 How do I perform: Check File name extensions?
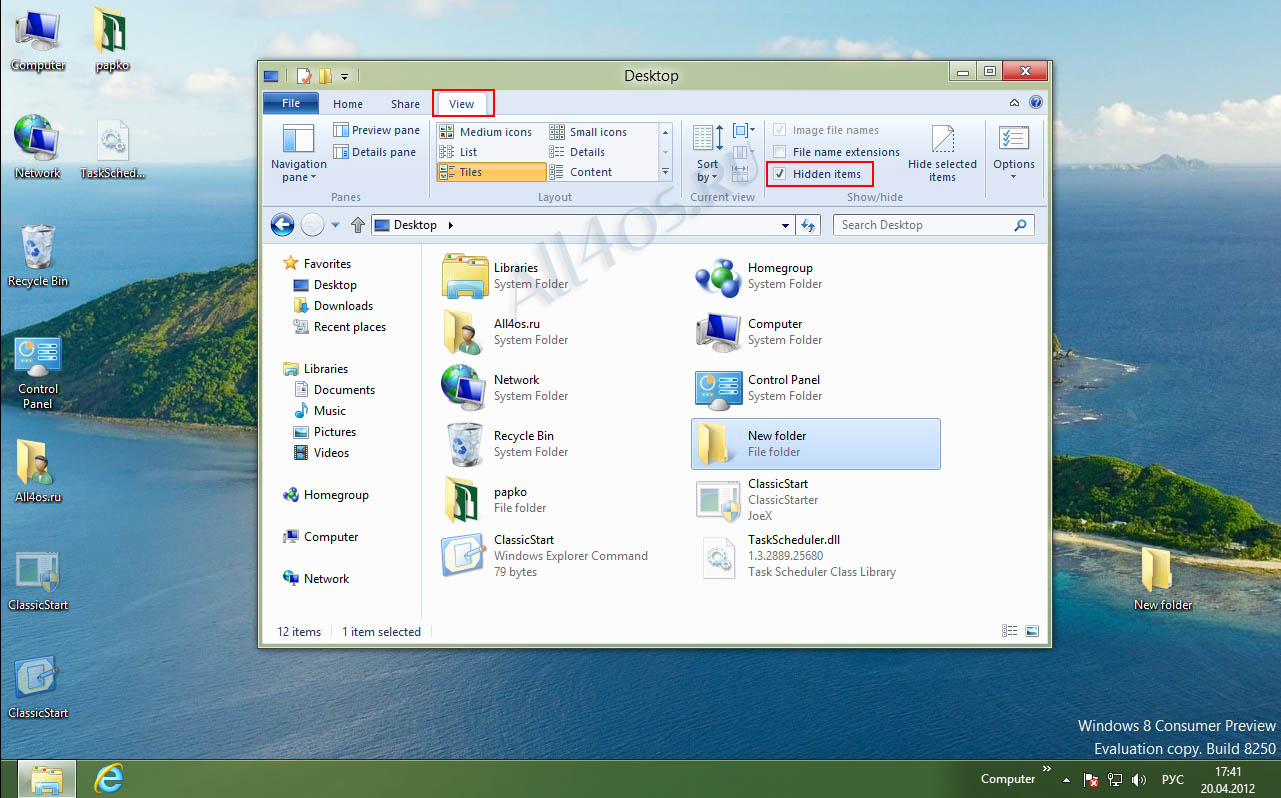point(836,152)
